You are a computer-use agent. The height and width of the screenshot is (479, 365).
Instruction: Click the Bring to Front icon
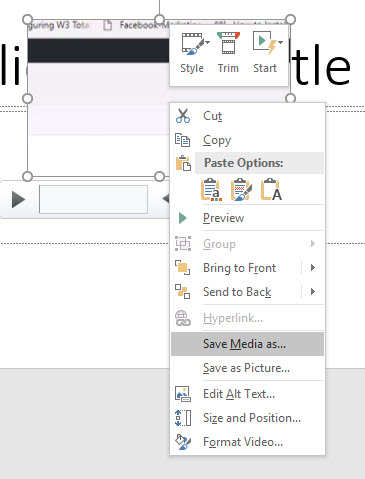click(183, 268)
